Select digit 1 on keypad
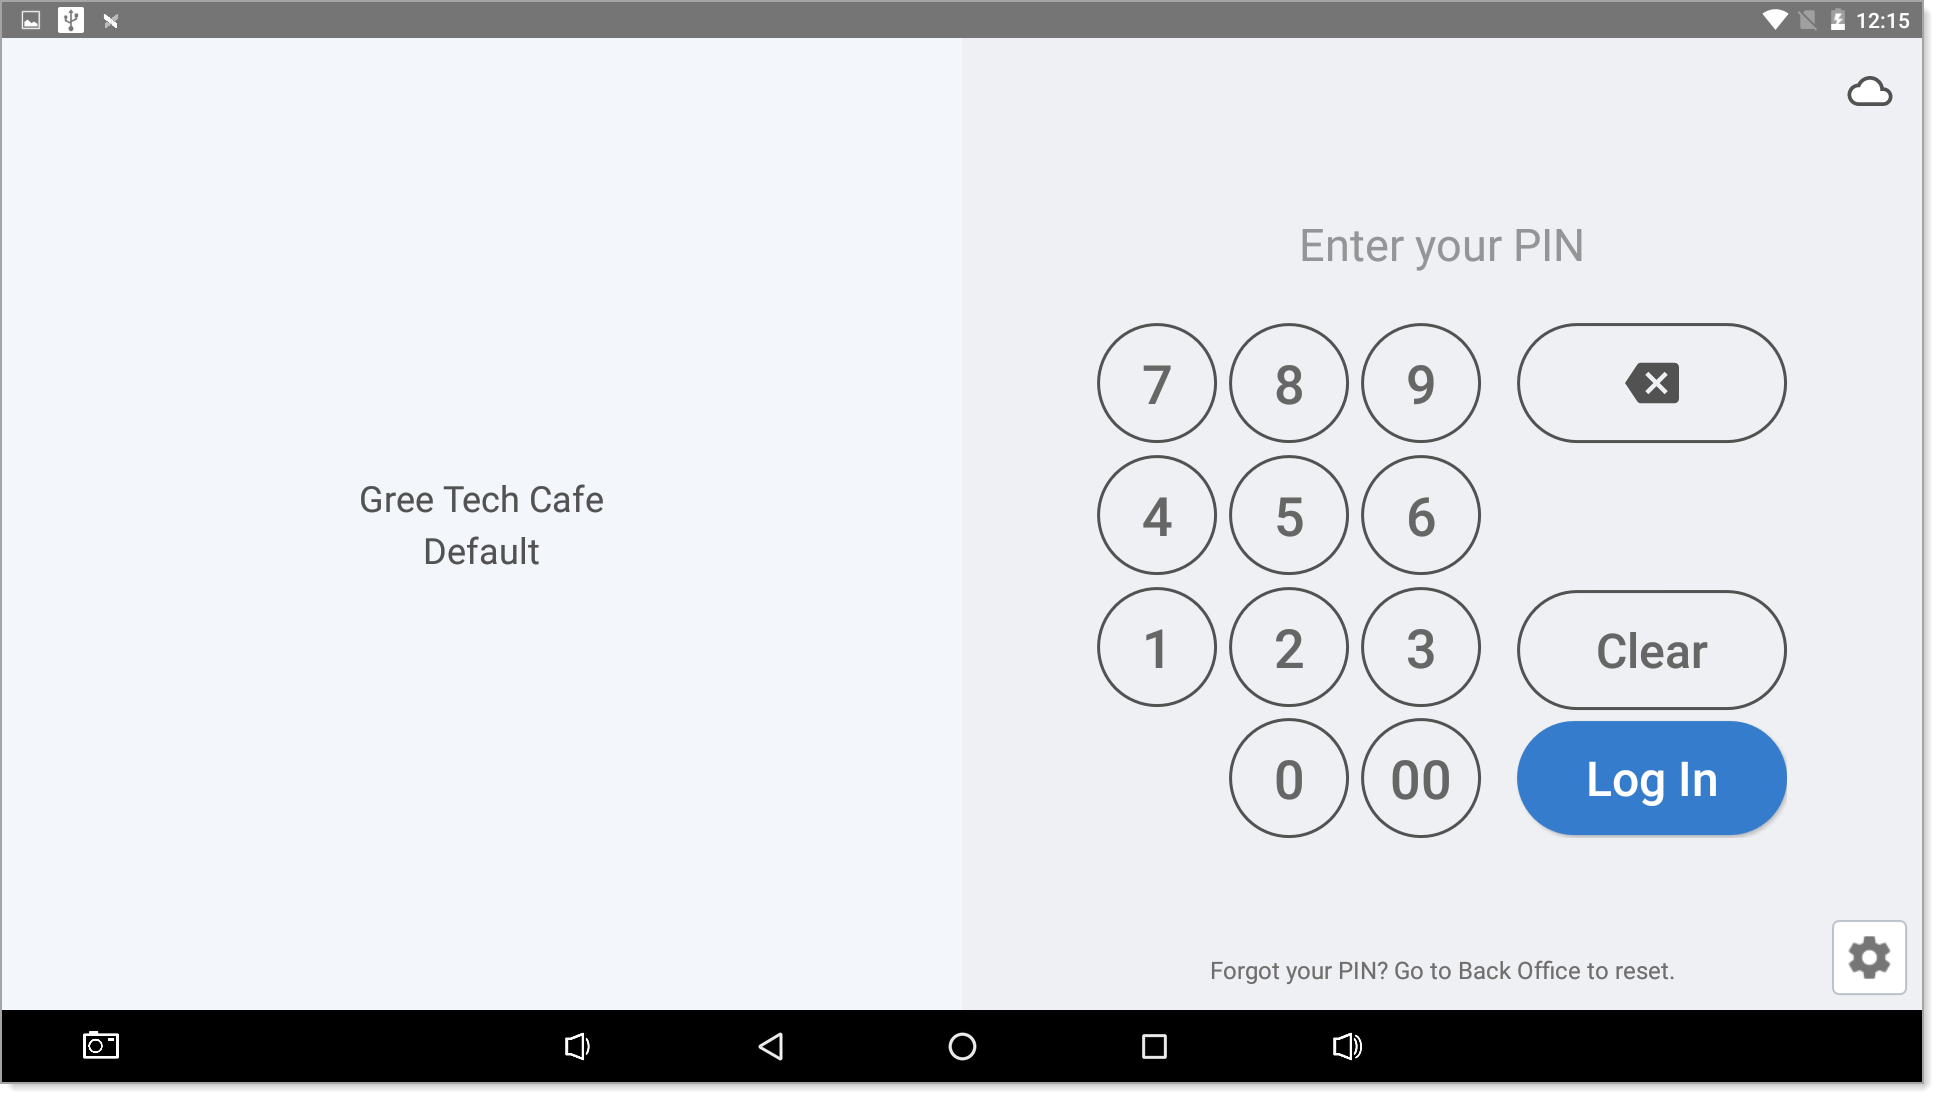Viewport: 1939px width, 1099px height. coord(1155,647)
